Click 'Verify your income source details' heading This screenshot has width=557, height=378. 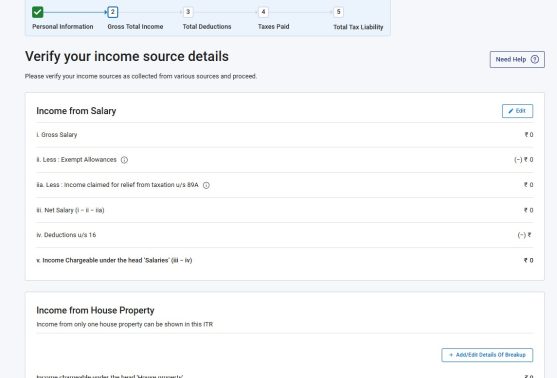(127, 56)
